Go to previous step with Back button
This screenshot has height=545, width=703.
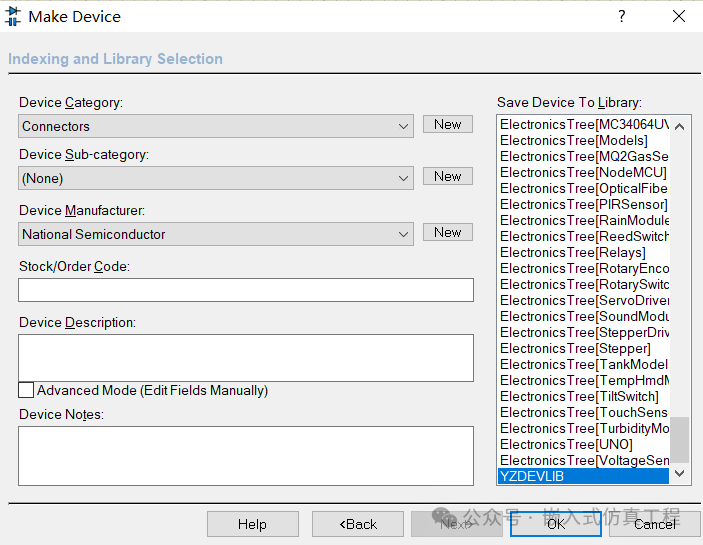pos(357,524)
